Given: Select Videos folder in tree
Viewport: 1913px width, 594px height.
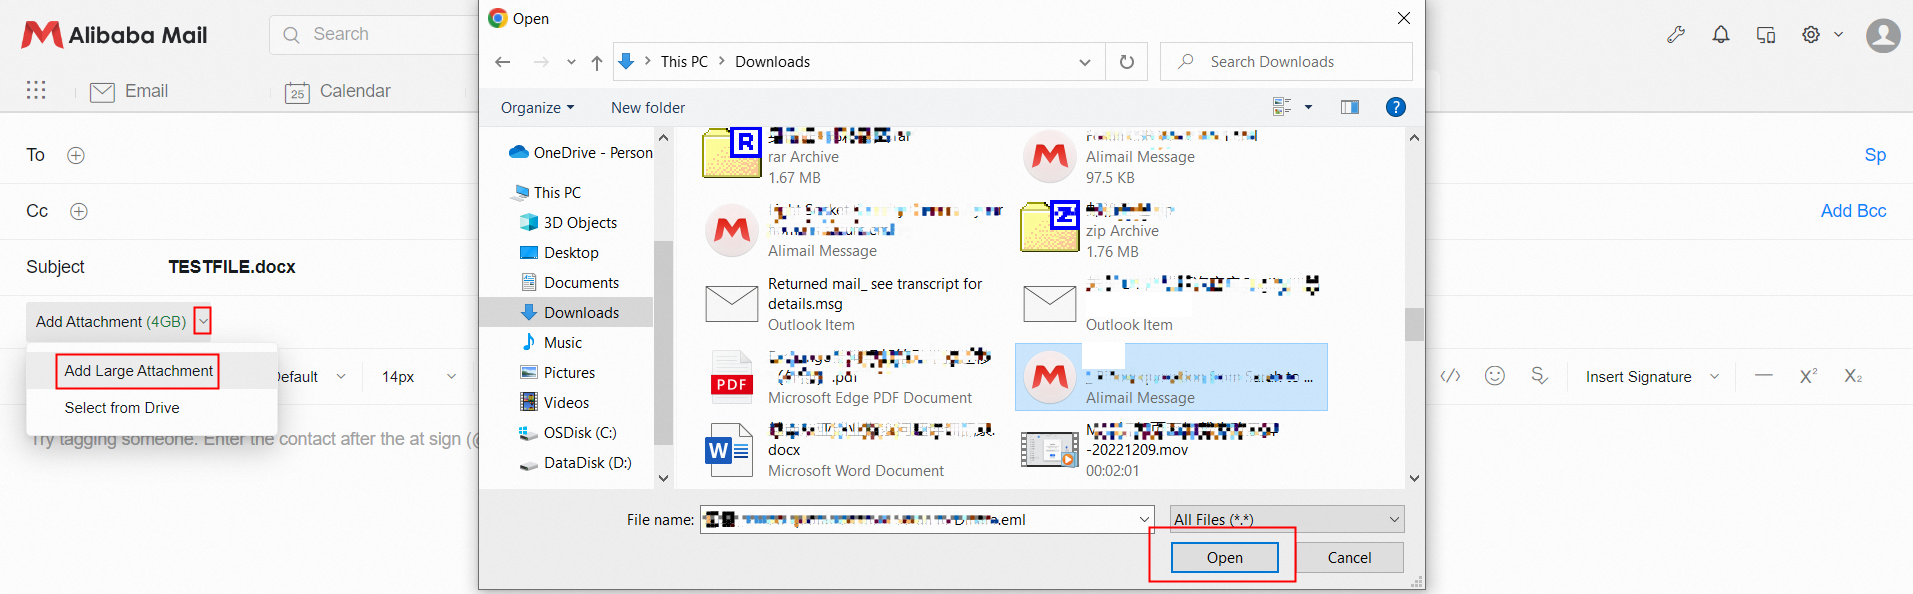Looking at the screenshot, I should (555, 403).
